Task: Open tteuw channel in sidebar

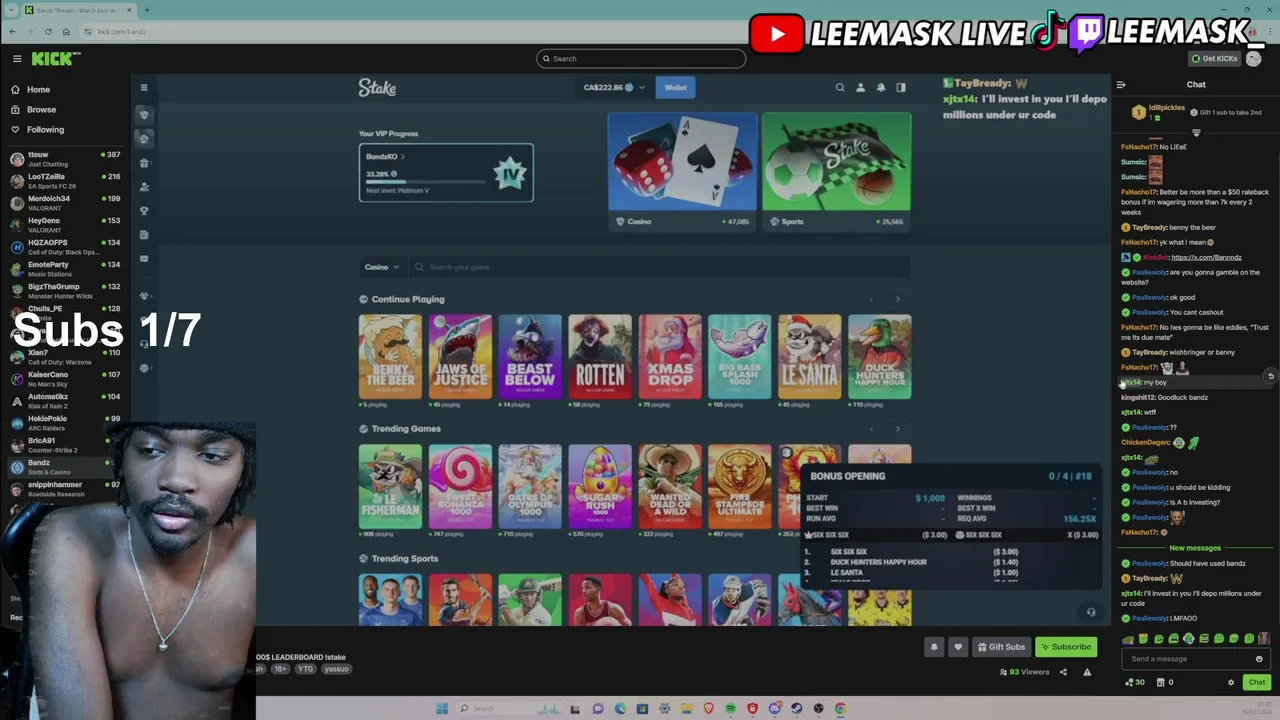Action: coord(65,159)
